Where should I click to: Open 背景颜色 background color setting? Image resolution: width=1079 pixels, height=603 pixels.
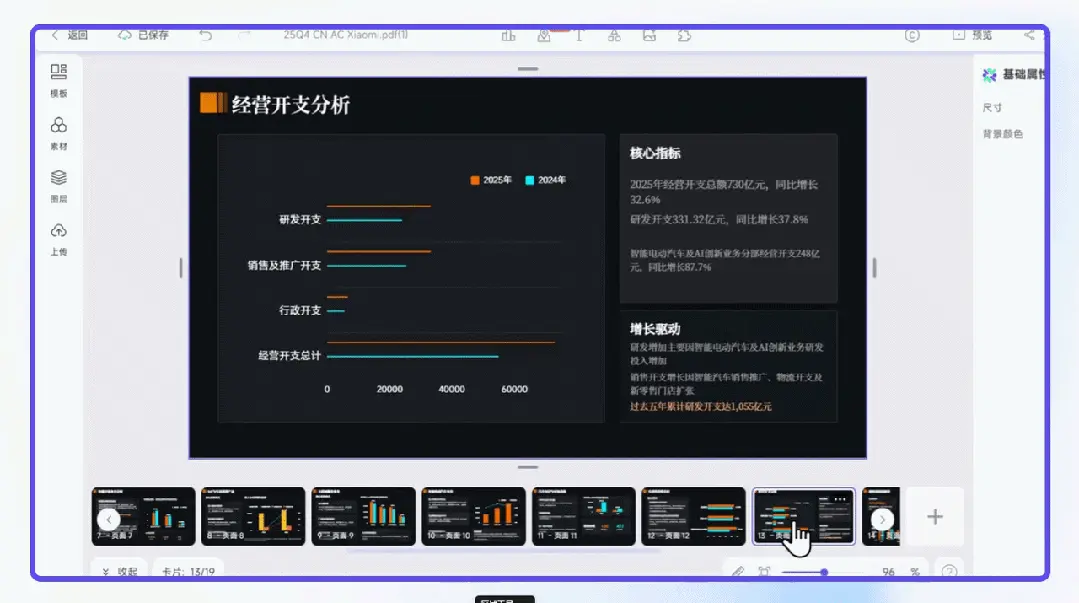click(x=1002, y=133)
